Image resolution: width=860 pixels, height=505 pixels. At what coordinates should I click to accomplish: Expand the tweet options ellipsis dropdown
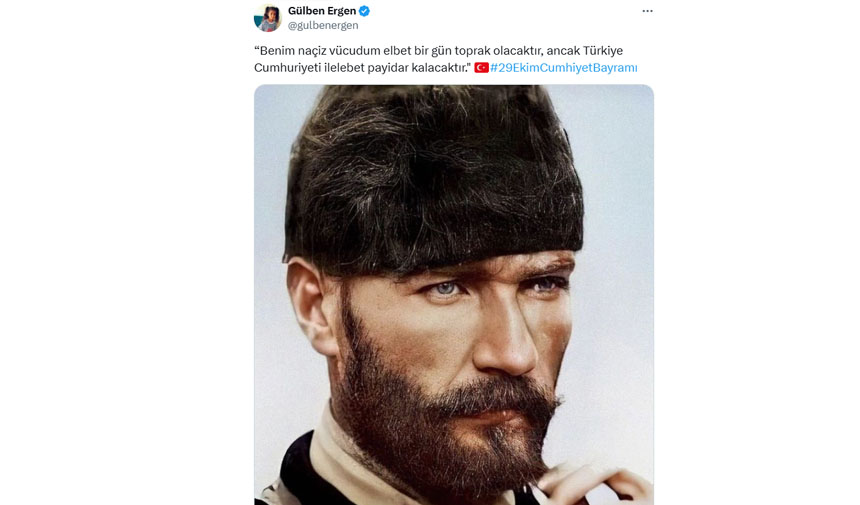[647, 11]
